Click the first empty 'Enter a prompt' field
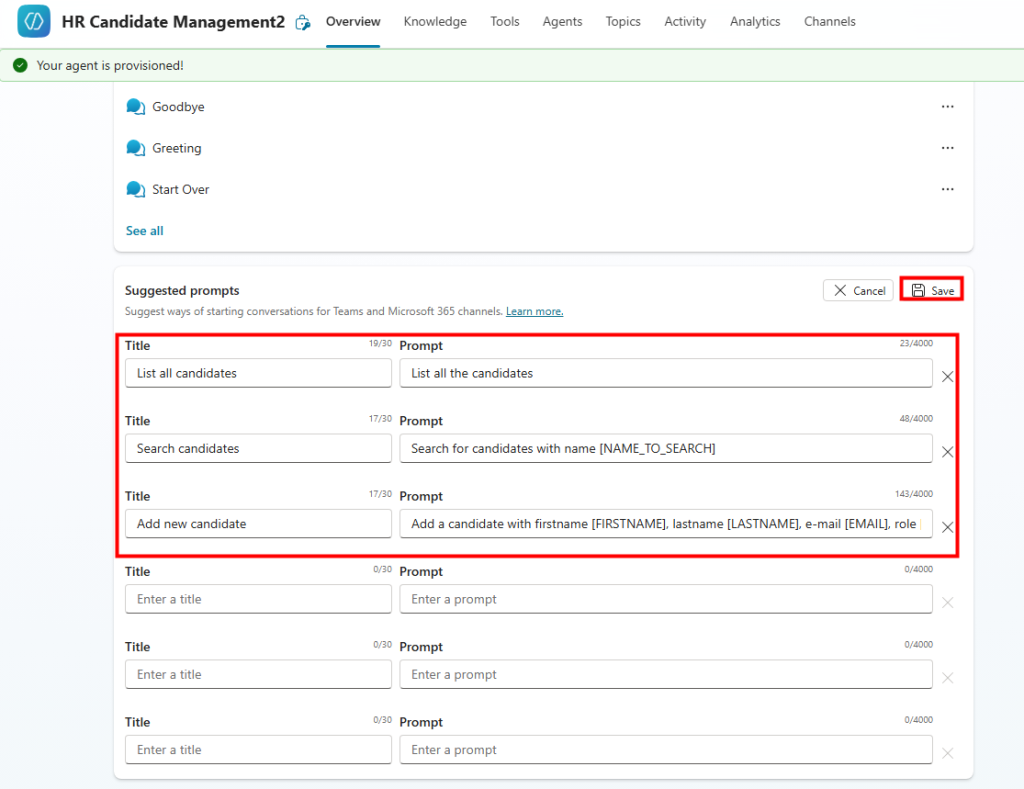 (665, 599)
